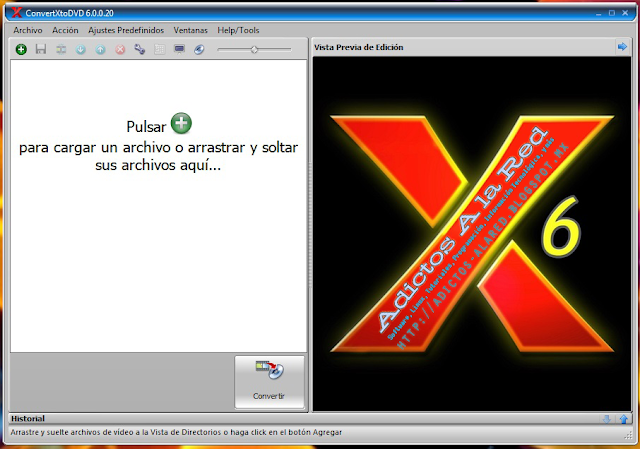Click the disc burn toolbar icon
This screenshot has height=449, width=640.
(x=199, y=49)
